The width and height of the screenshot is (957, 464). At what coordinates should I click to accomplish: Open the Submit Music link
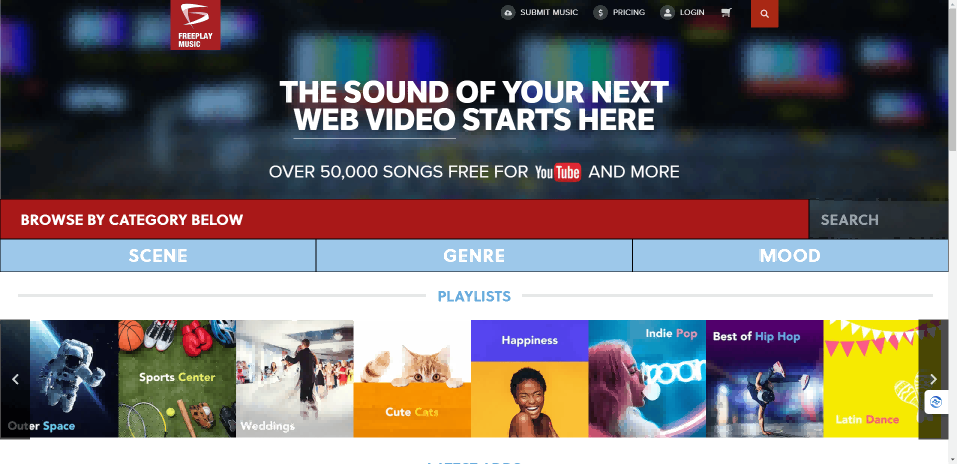pos(549,12)
